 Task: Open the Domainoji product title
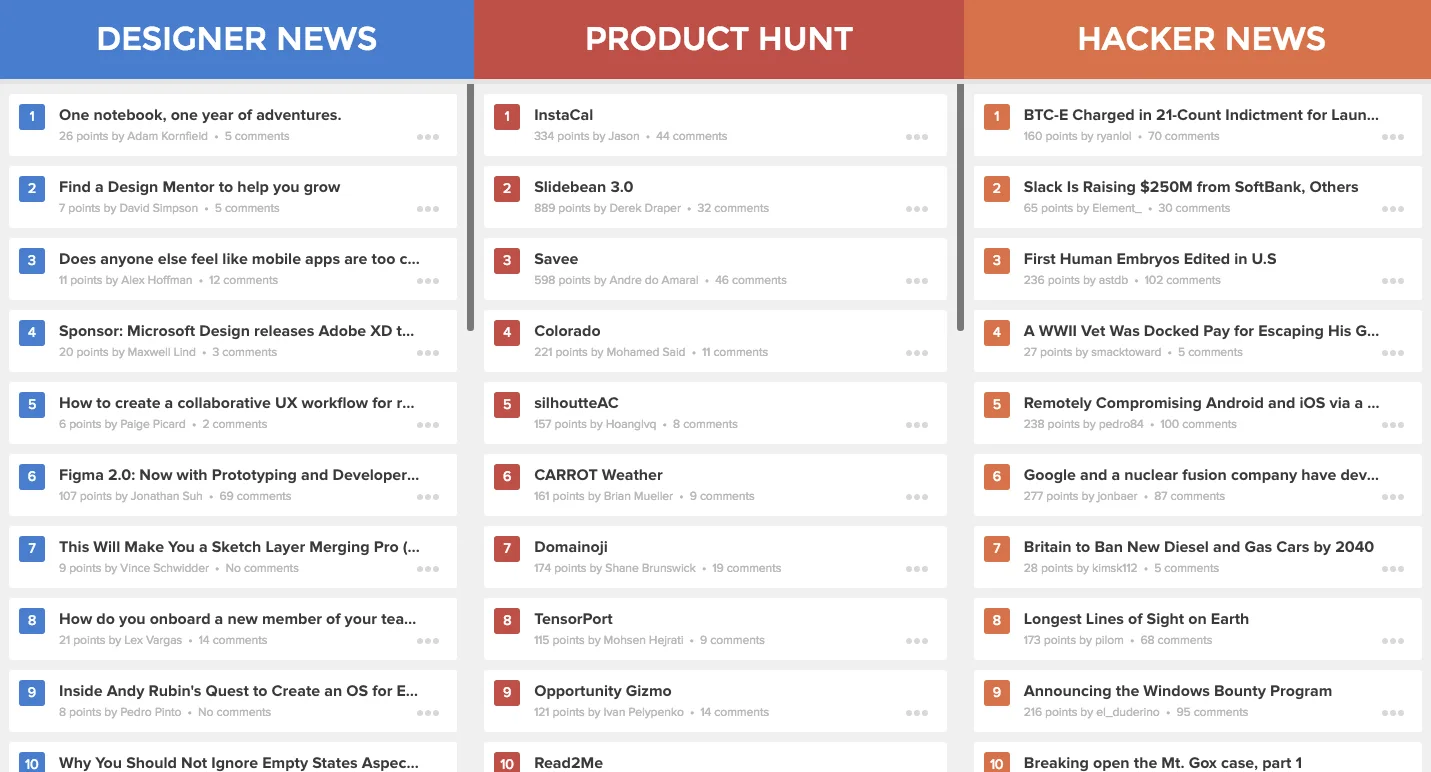571,547
